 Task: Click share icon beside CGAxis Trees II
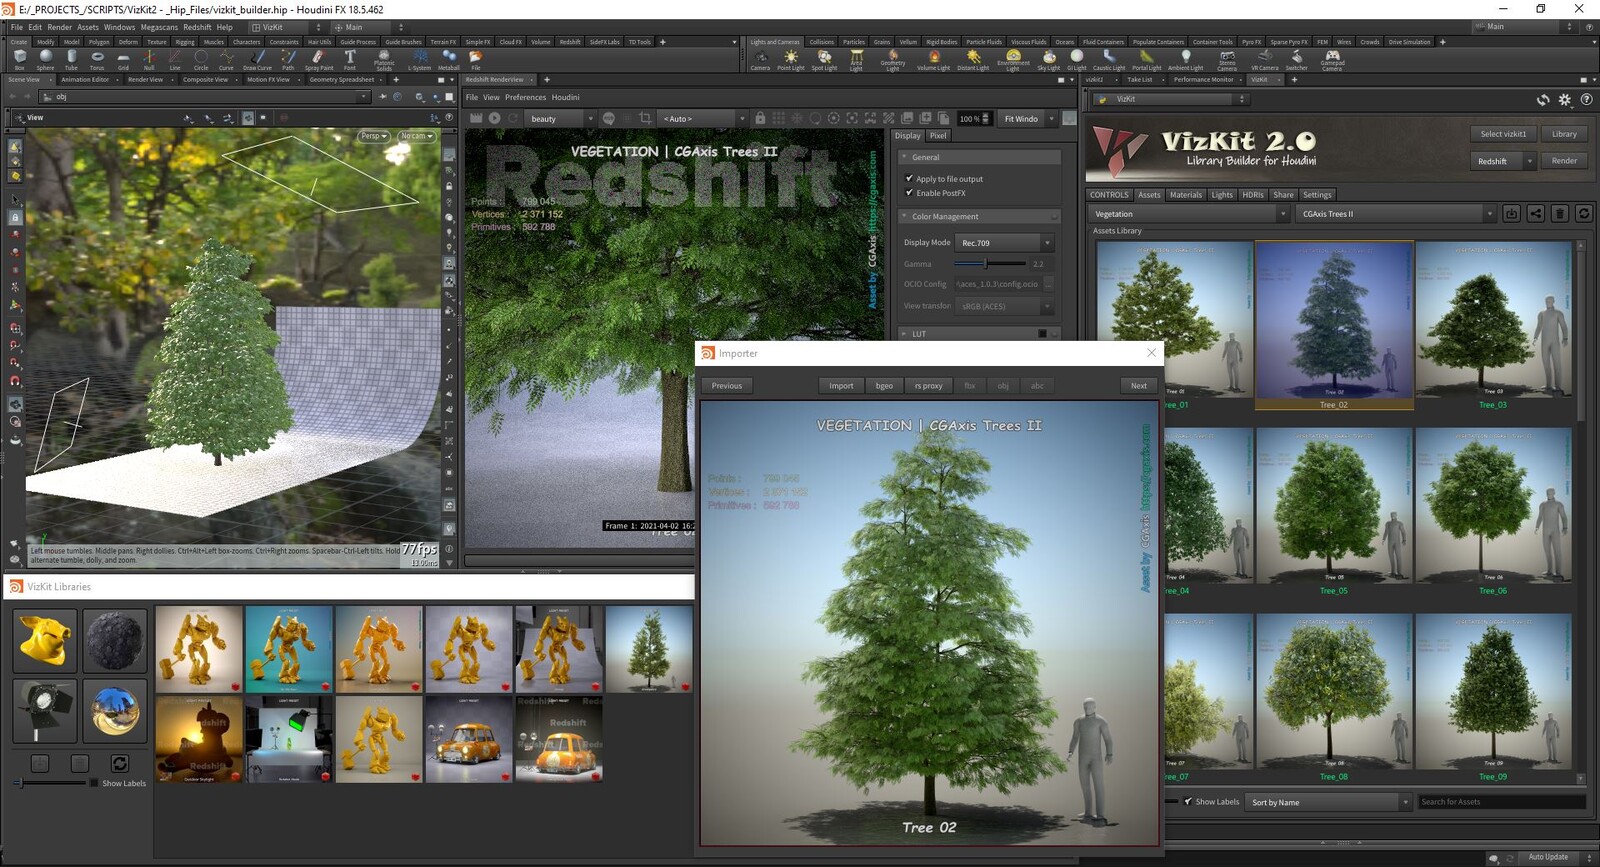point(1535,213)
